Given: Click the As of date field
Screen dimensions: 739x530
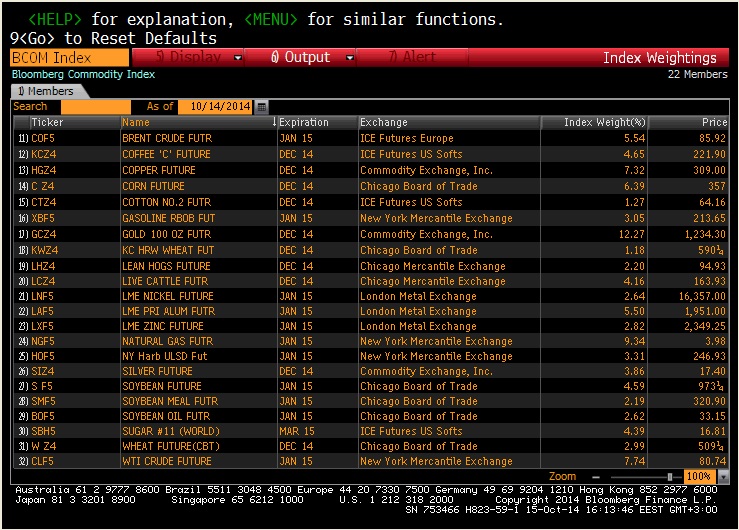Looking at the screenshot, I should click(x=215, y=106).
